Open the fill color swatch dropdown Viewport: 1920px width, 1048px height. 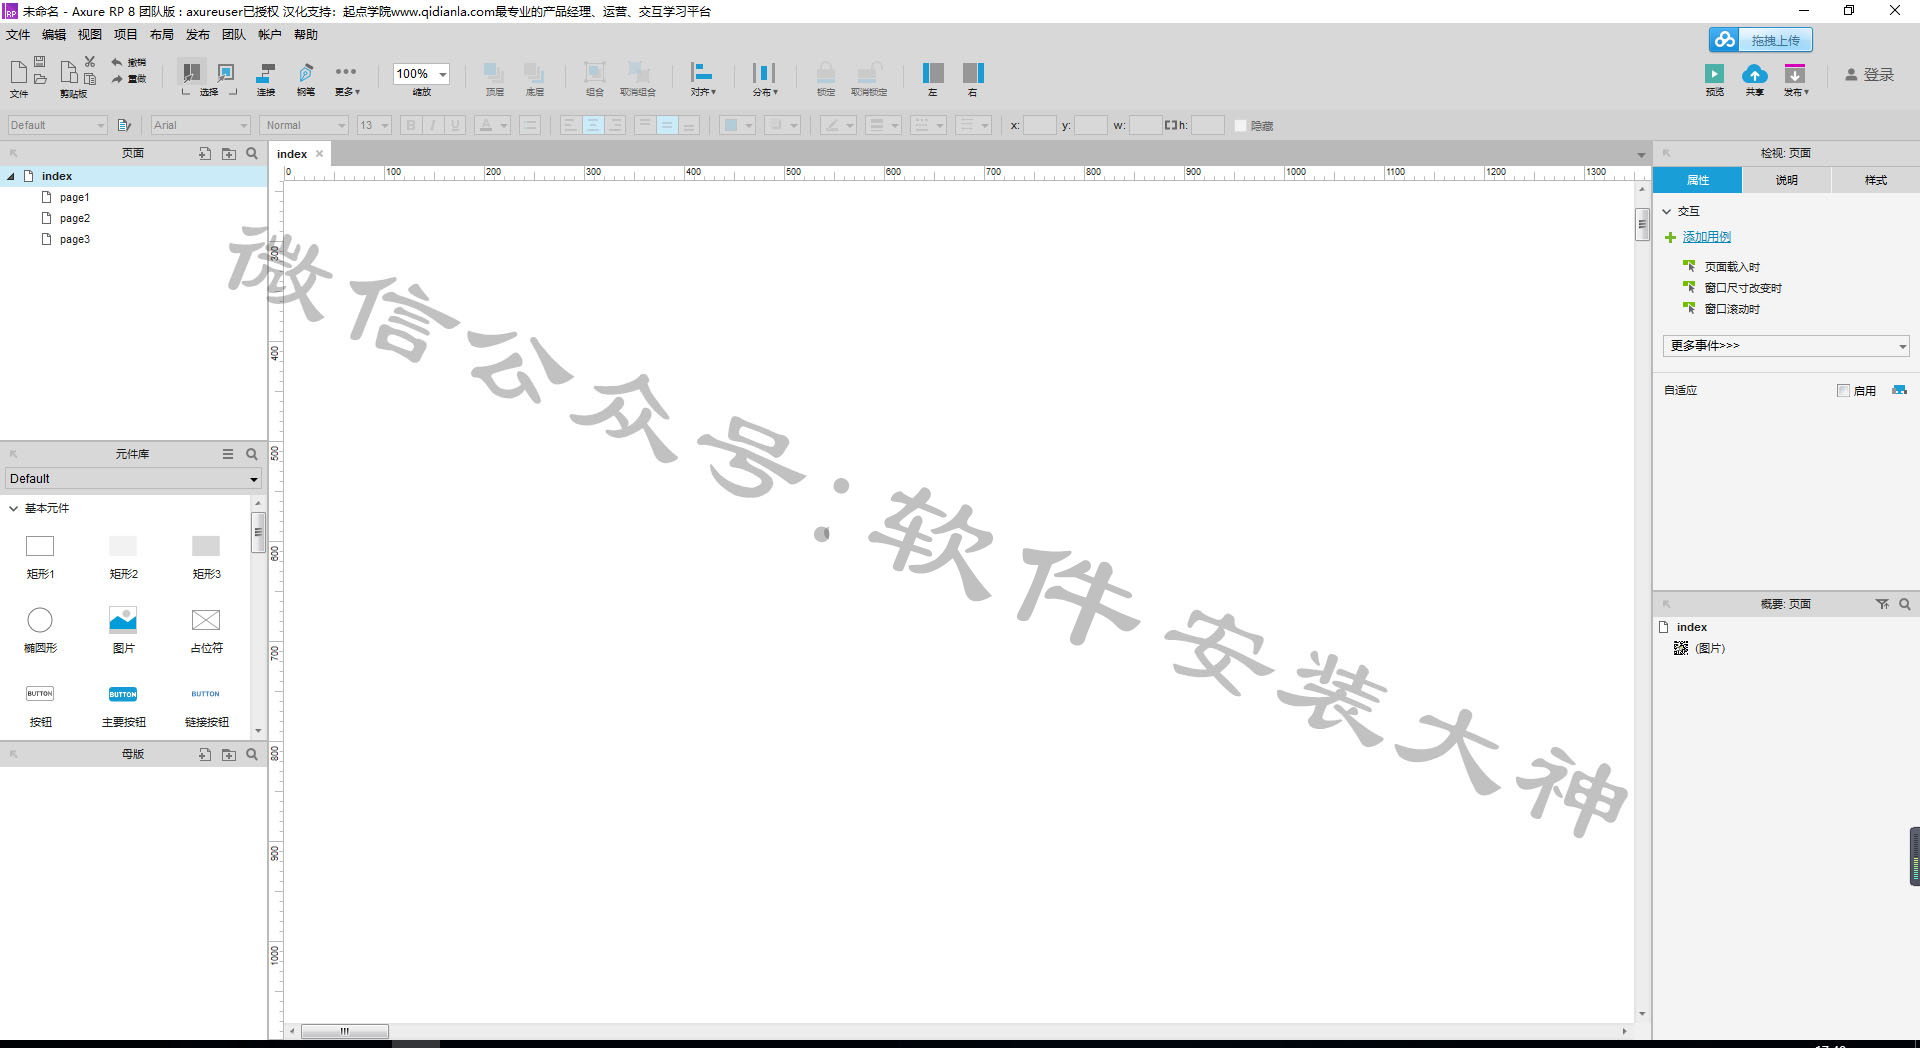pyautogui.click(x=738, y=125)
